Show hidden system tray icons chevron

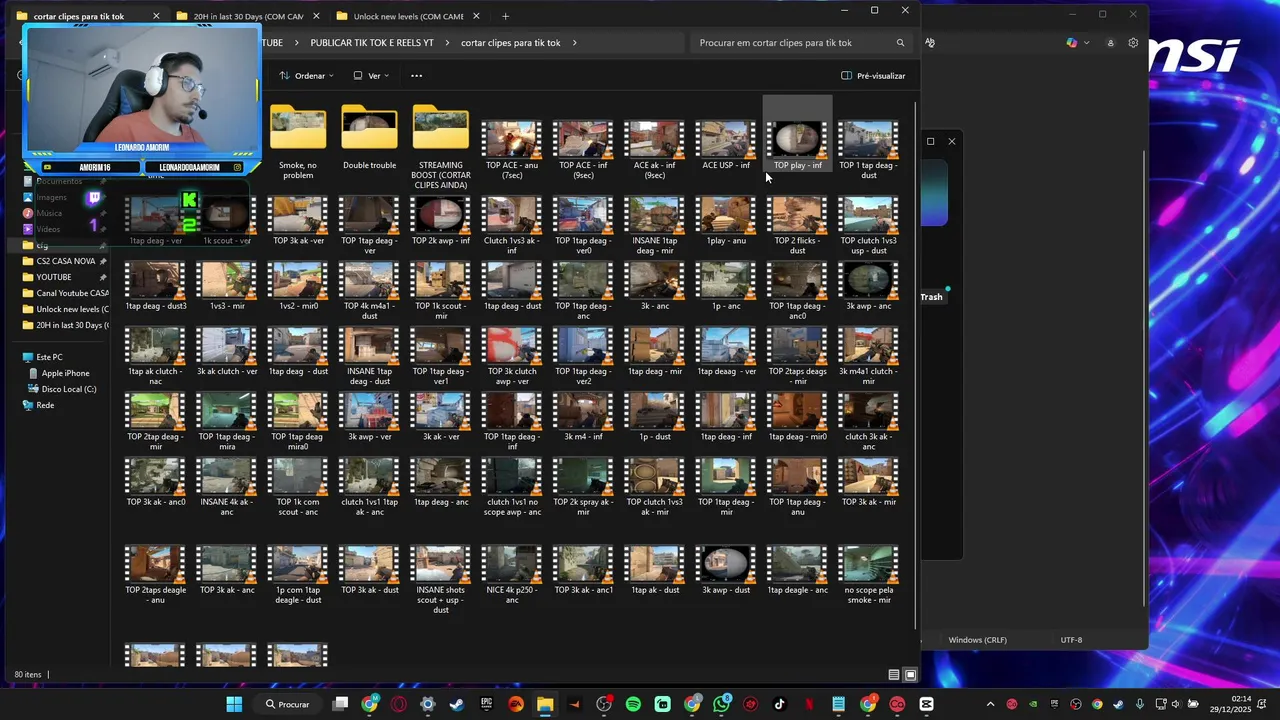point(990,704)
